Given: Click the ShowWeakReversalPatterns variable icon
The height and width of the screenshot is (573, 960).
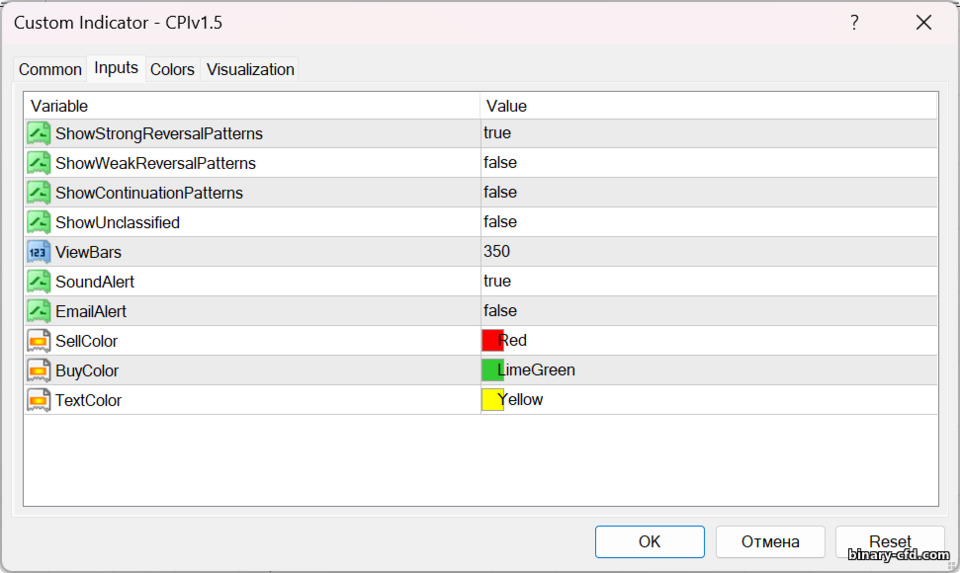Looking at the screenshot, I should click(x=39, y=163).
